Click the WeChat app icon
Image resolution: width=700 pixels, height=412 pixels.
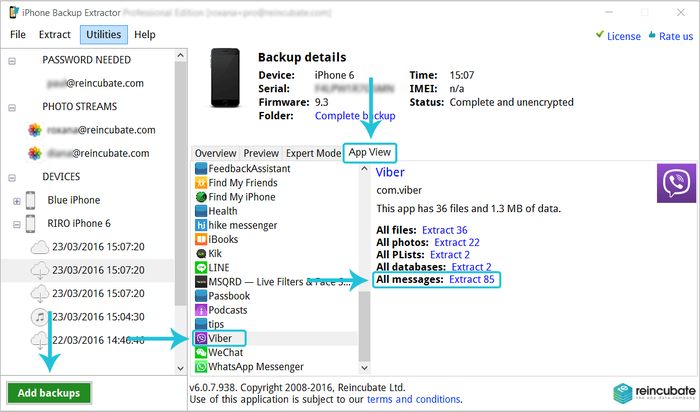pos(201,353)
